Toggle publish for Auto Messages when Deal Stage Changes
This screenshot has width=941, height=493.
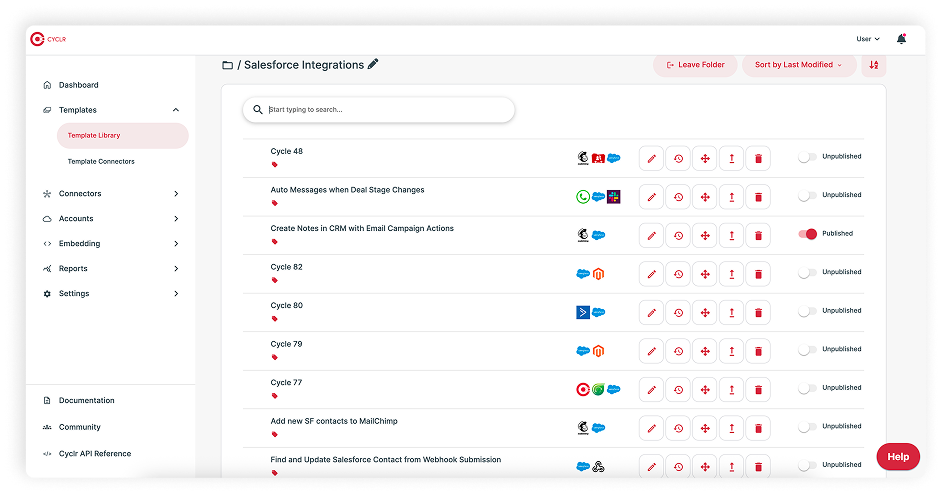pyautogui.click(x=807, y=195)
